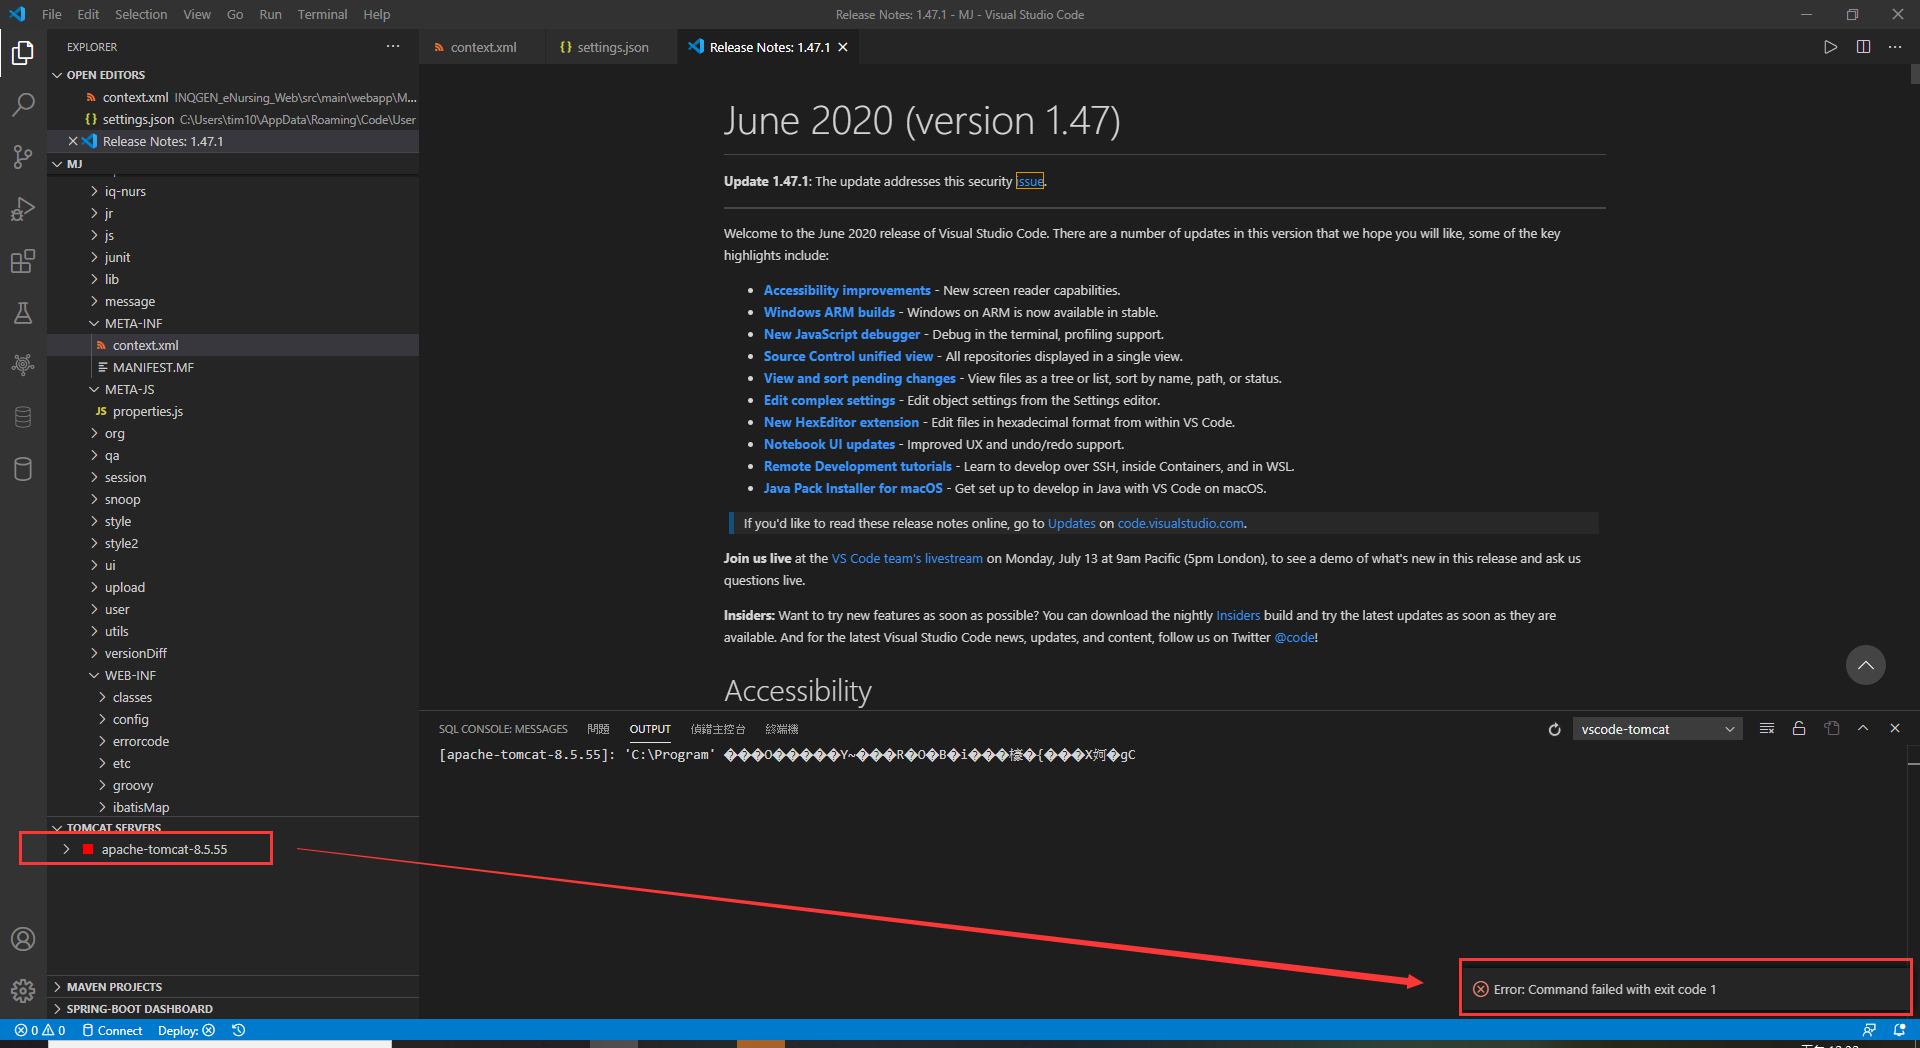The image size is (1920, 1048).
Task: Expand the apache-tomcat-8.5.55 server node
Action: pos(66,849)
